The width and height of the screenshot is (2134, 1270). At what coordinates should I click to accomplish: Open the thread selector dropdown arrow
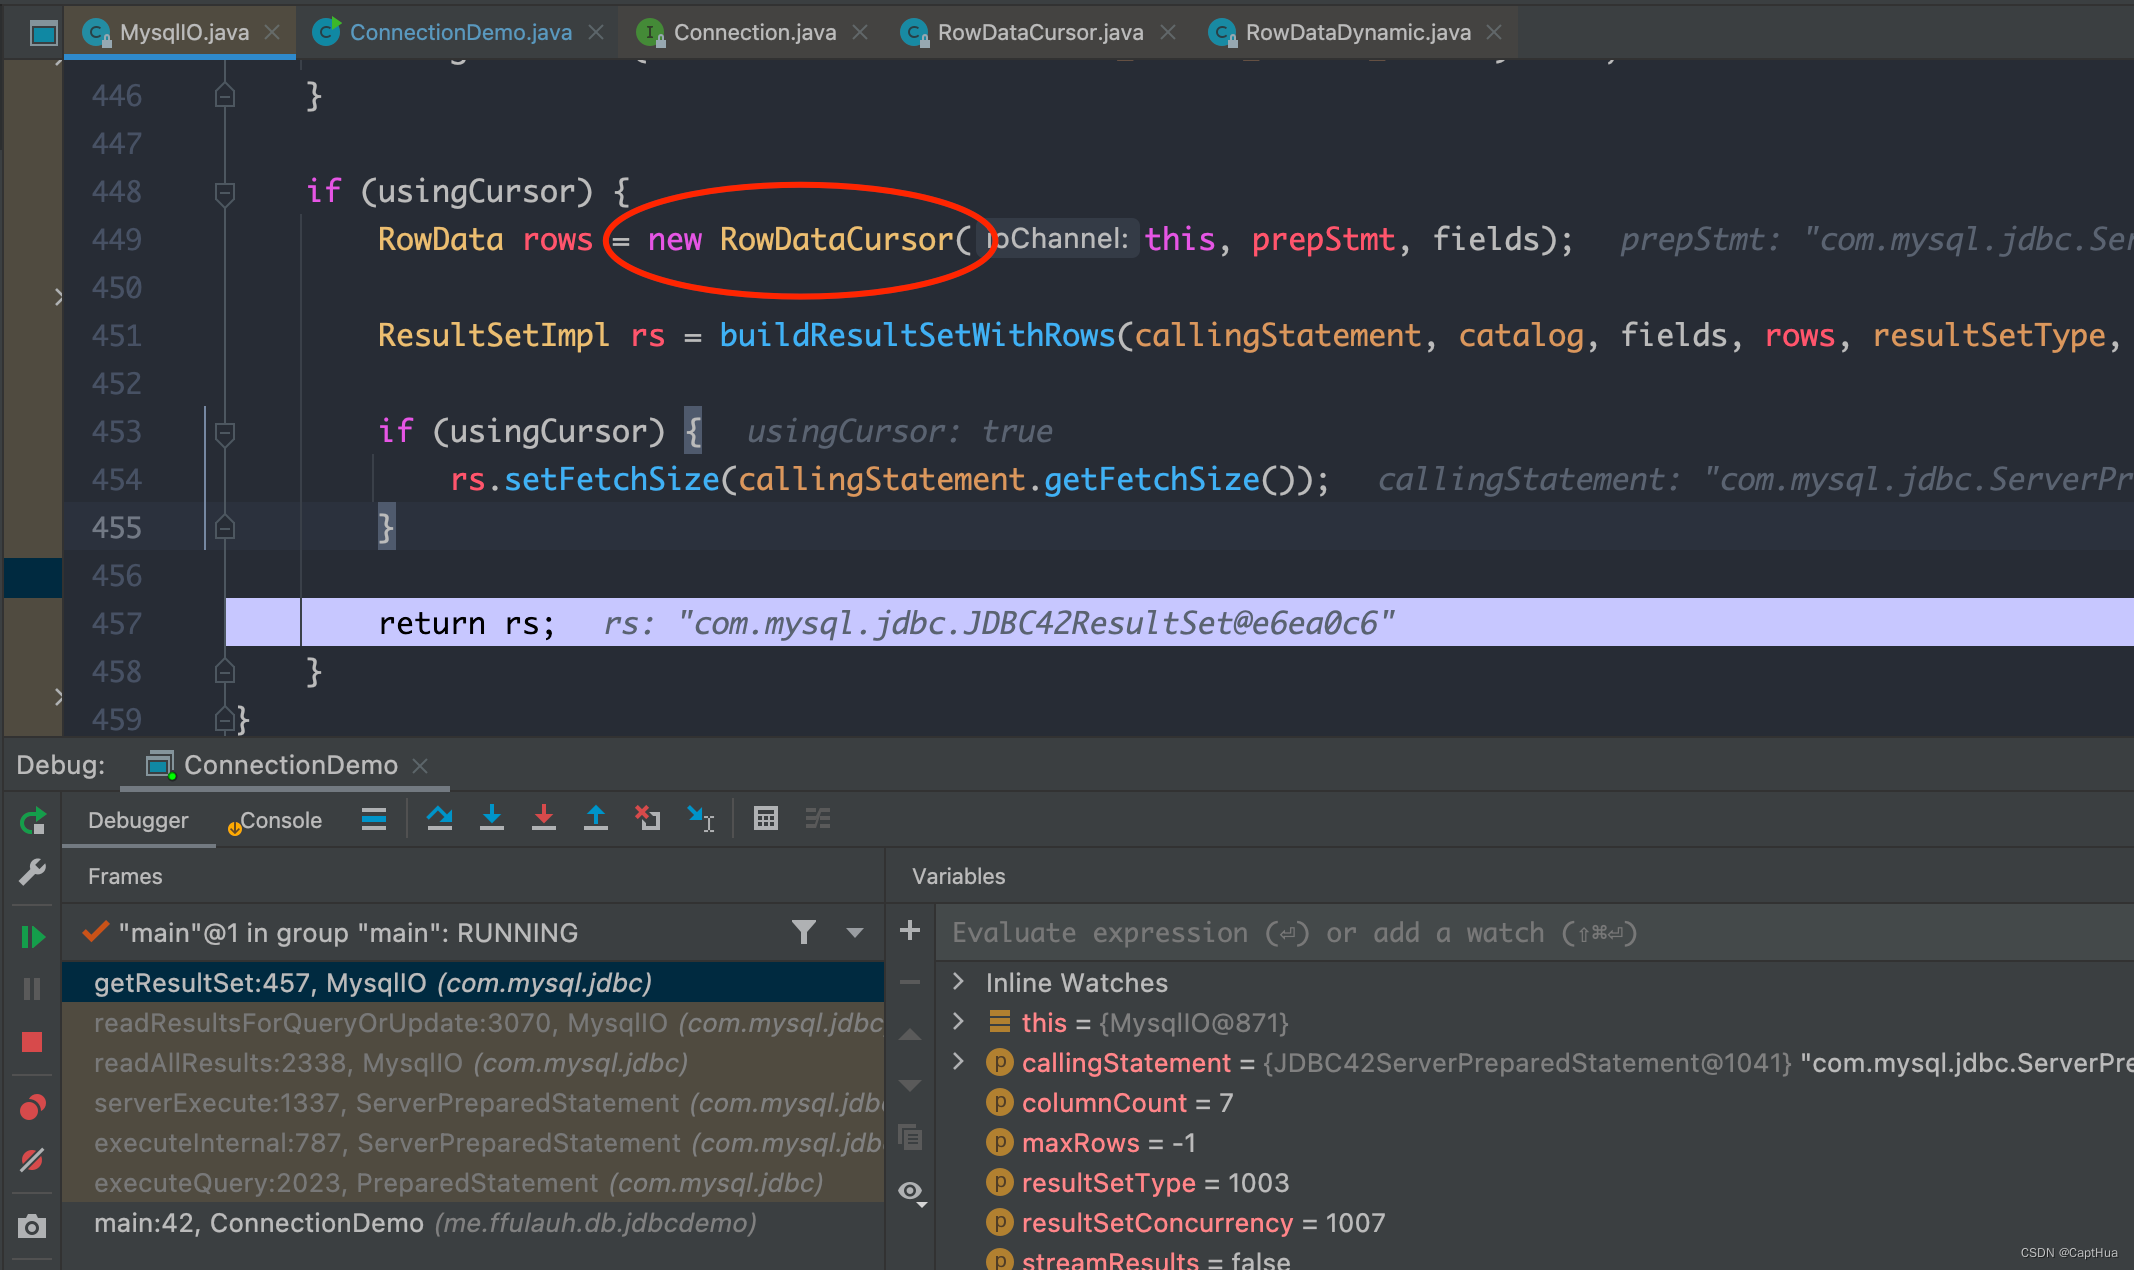pyautogui.click(x=854, y=933)
